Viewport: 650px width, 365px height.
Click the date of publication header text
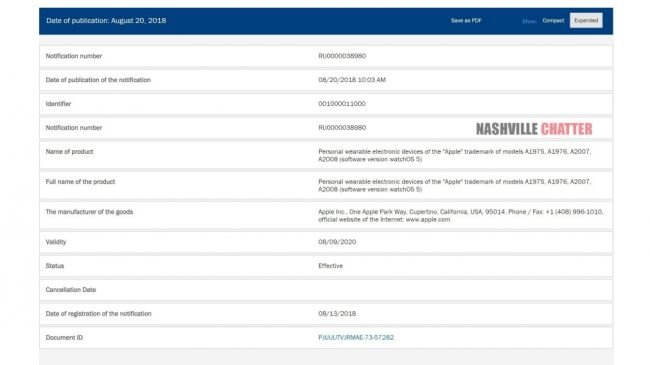coord(106,20)
